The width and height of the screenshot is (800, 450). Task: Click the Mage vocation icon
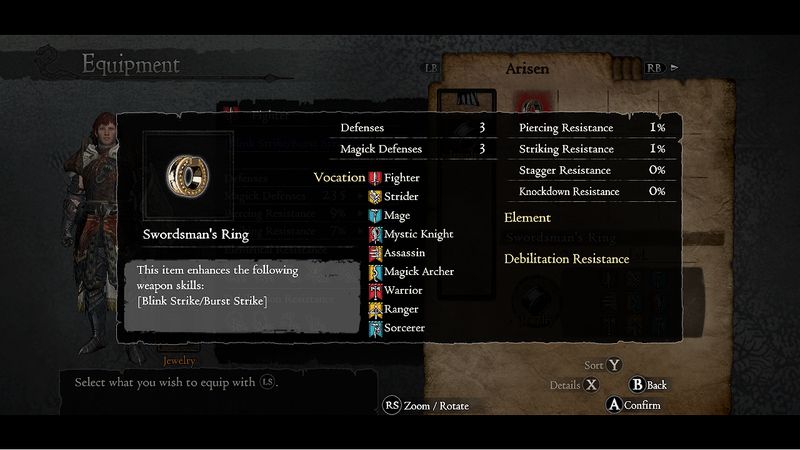pyautogui.click(x=375, y=215)
